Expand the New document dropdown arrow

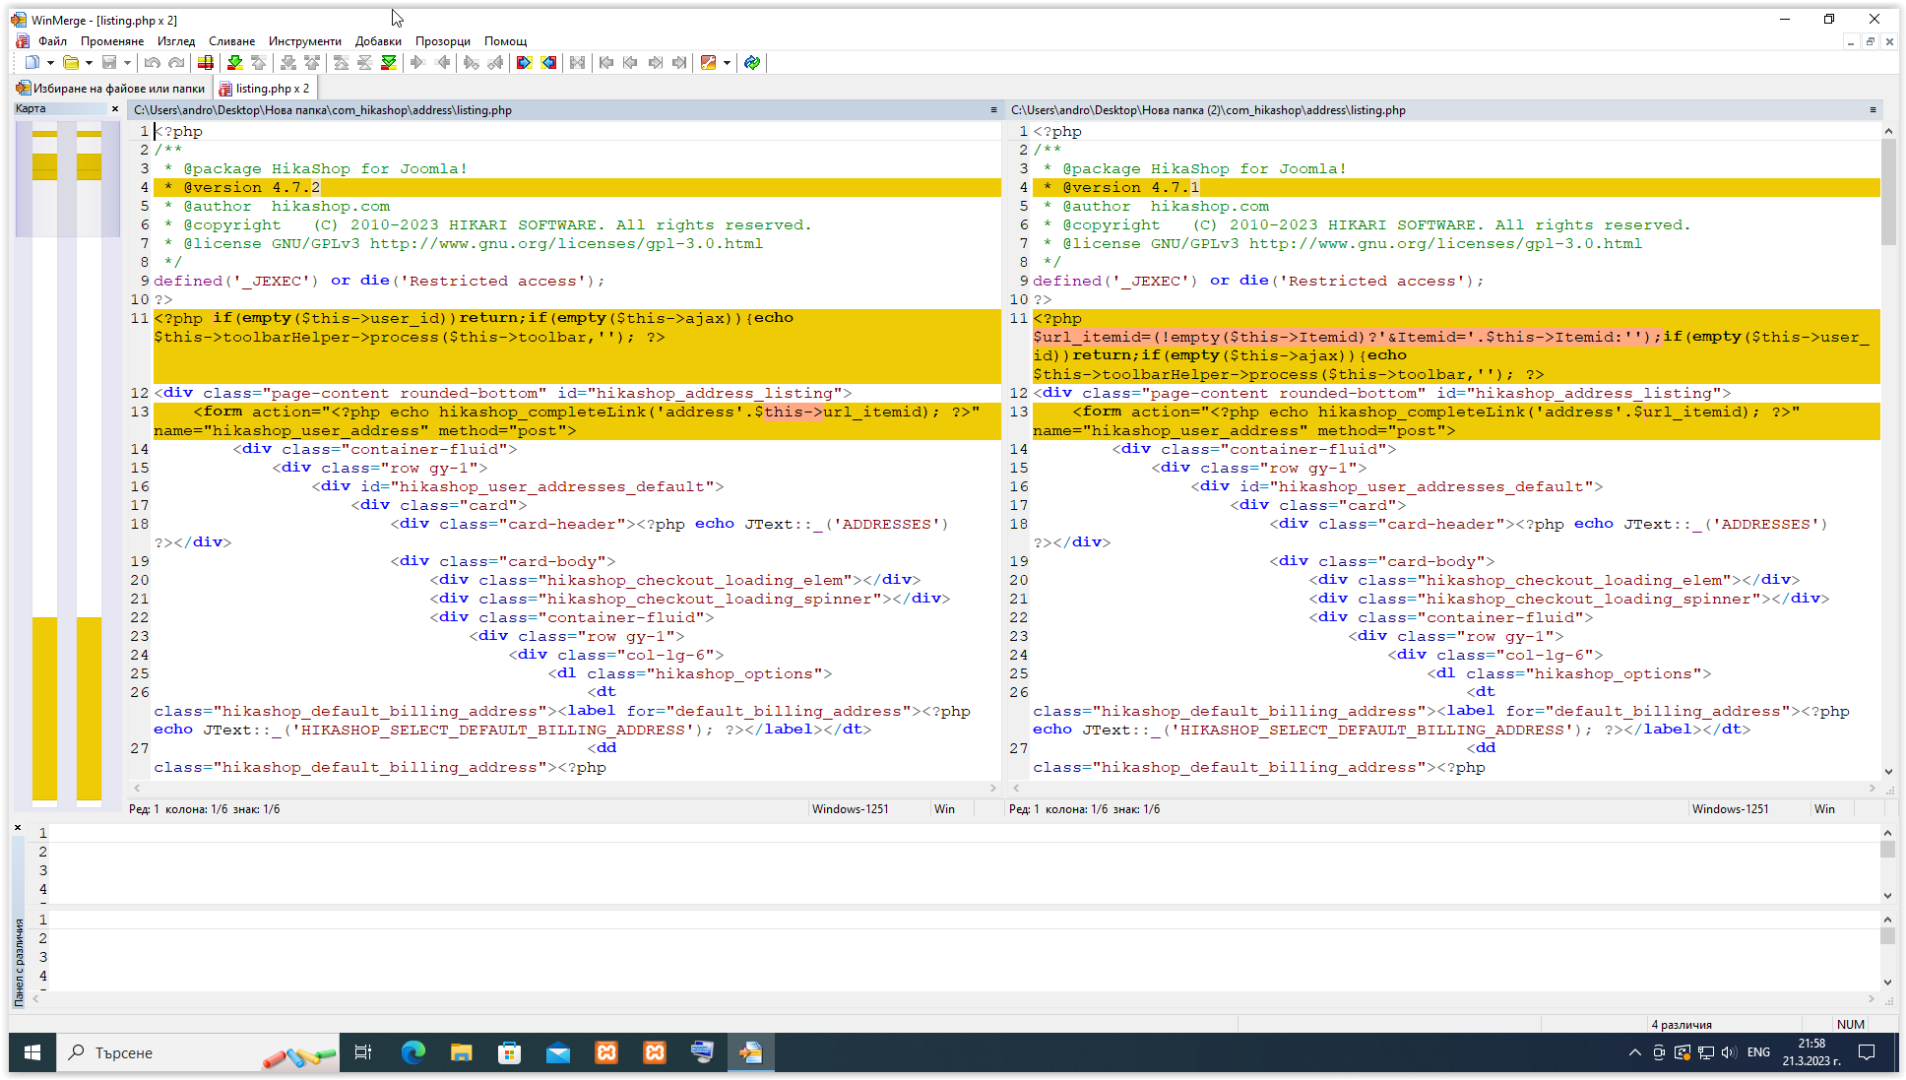tap(50, 63)
